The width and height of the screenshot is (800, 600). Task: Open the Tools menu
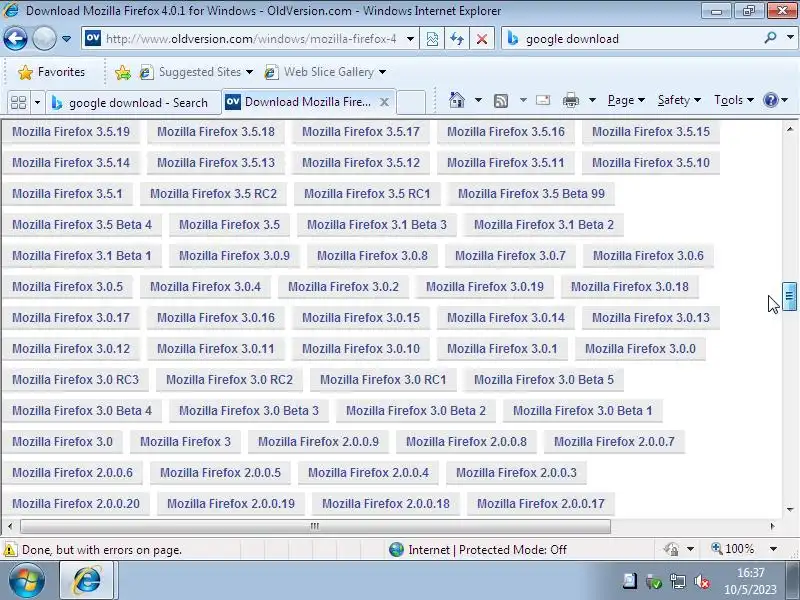734,100
